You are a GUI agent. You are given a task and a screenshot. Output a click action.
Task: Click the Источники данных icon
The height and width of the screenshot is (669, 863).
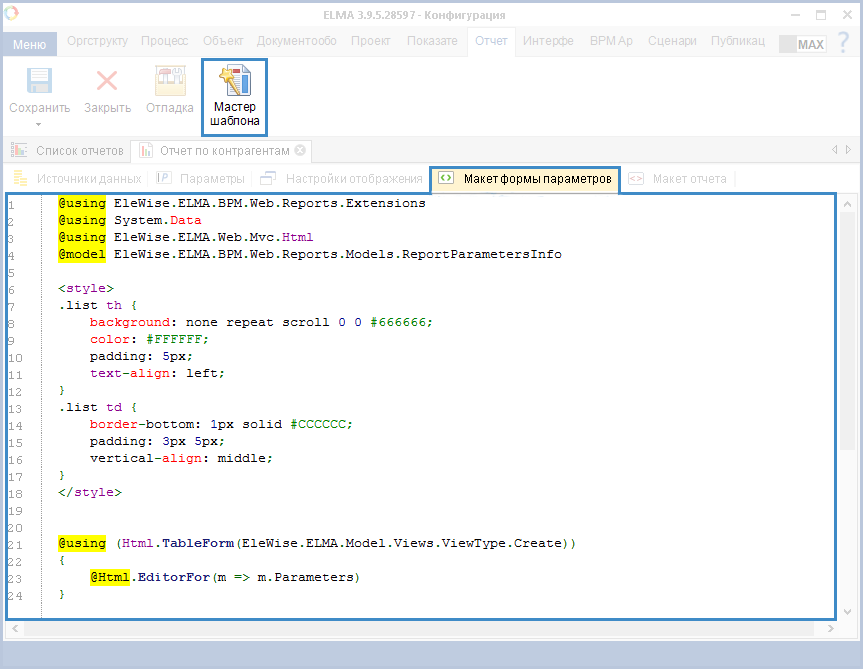(20, 178)
